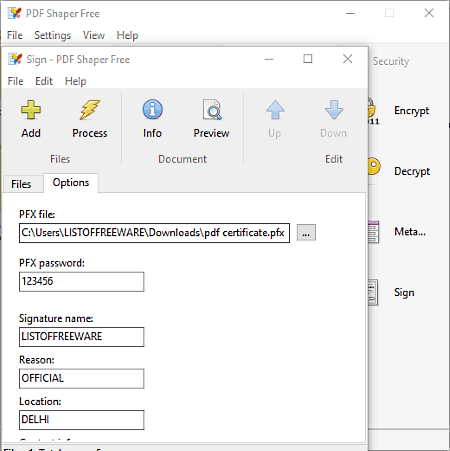Run the Process lightning bolt tool
This screenshot has height=451, width=450.
[x=89, y=110]
